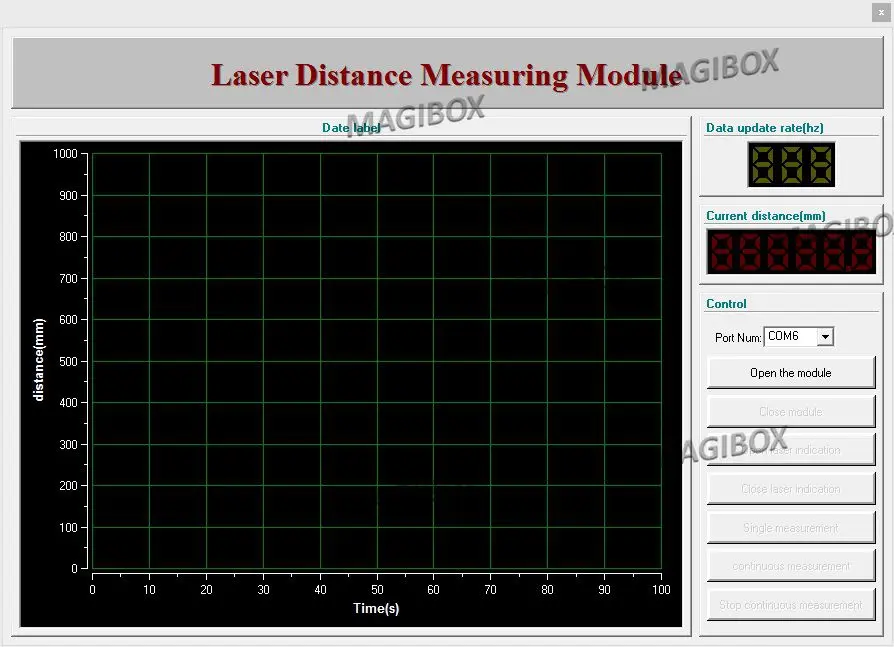Click the Port Num: label
Screen dimensions: 894x647
point(738,337)
